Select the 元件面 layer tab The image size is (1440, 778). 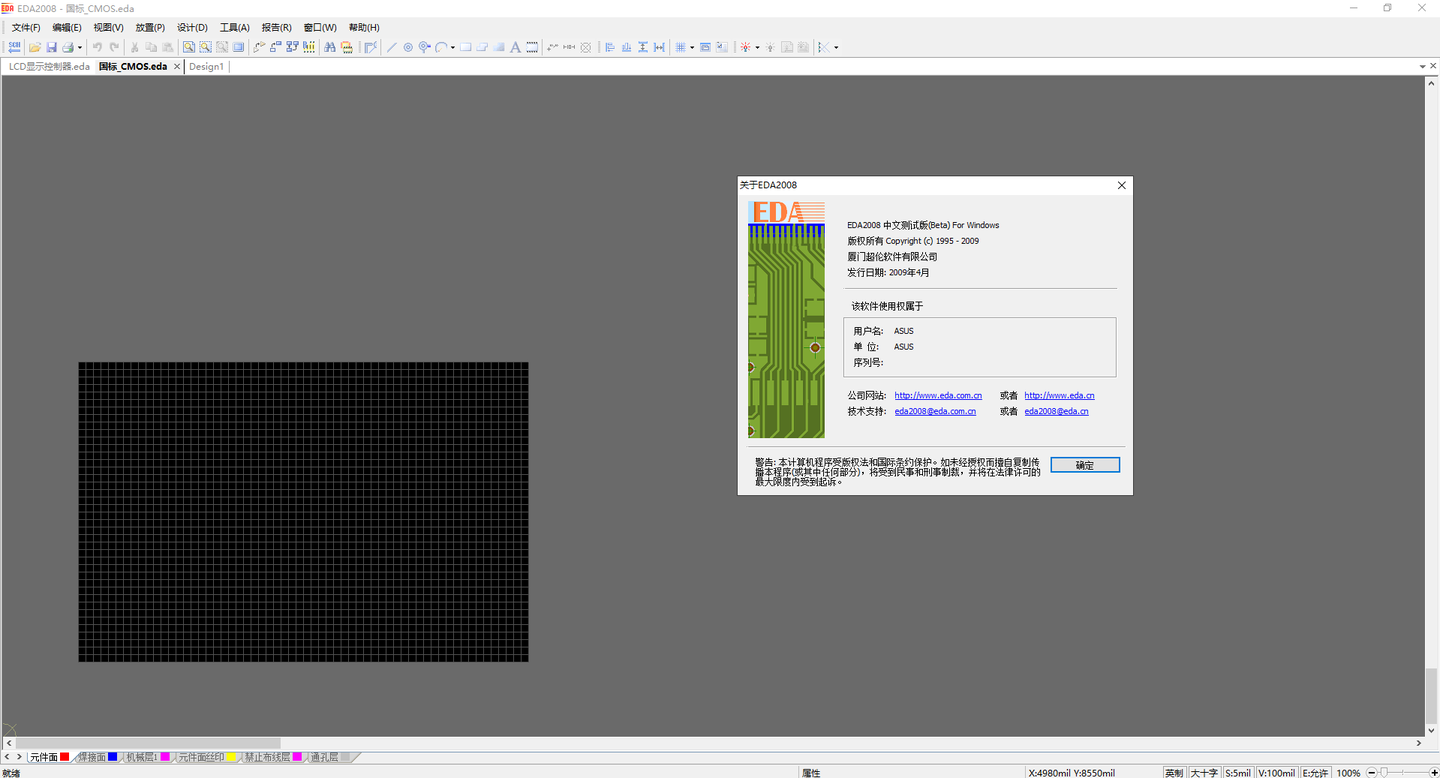click(49, 758)
